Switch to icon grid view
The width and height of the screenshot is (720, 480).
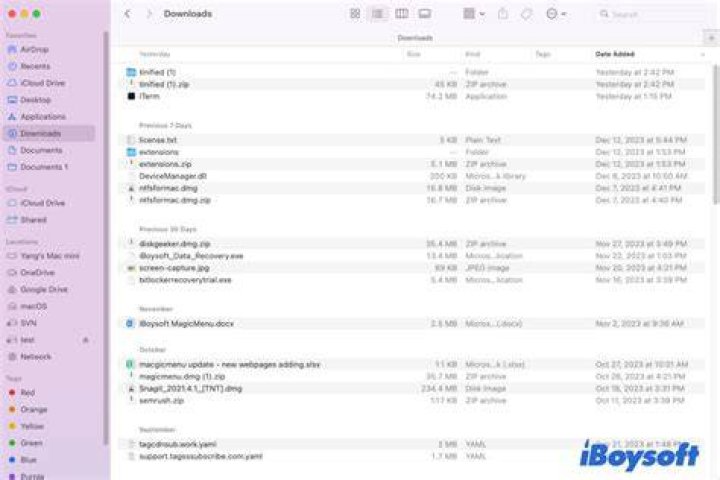[x=355, y=14]
